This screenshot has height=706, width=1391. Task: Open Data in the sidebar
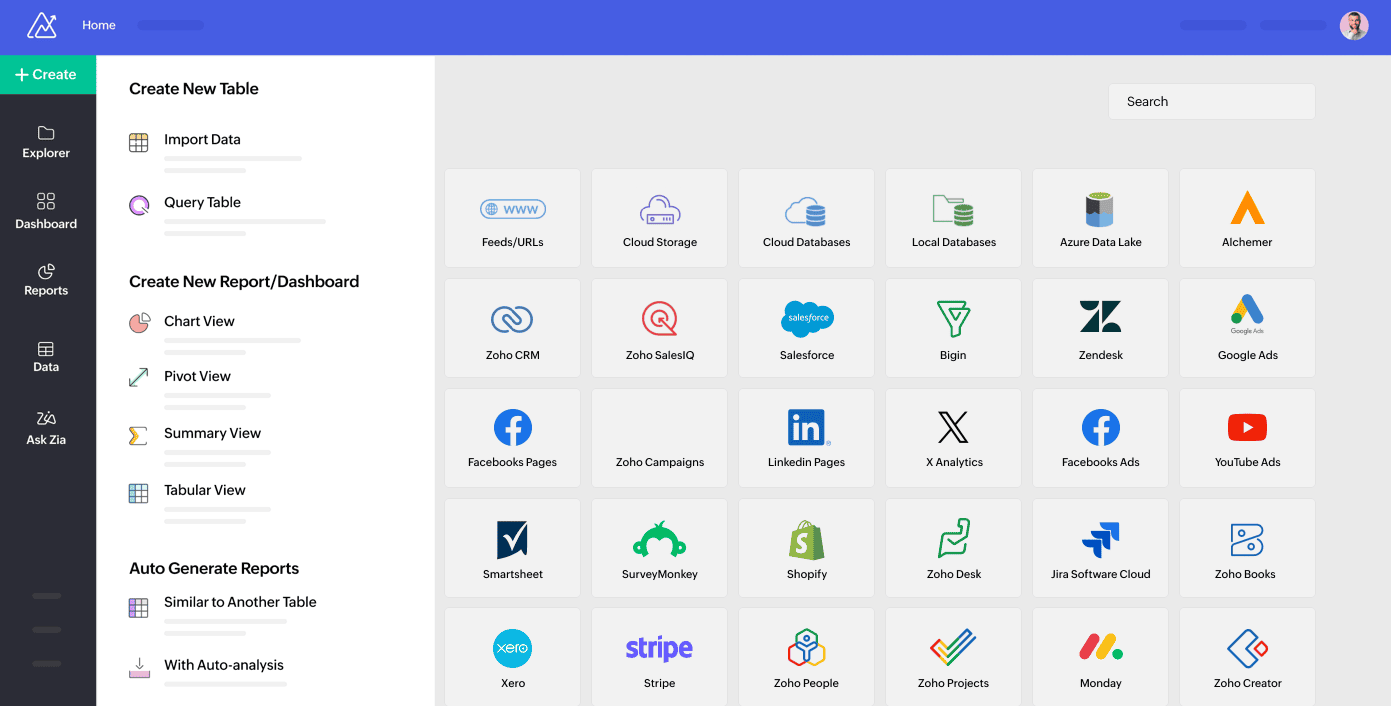coord(46,357)
